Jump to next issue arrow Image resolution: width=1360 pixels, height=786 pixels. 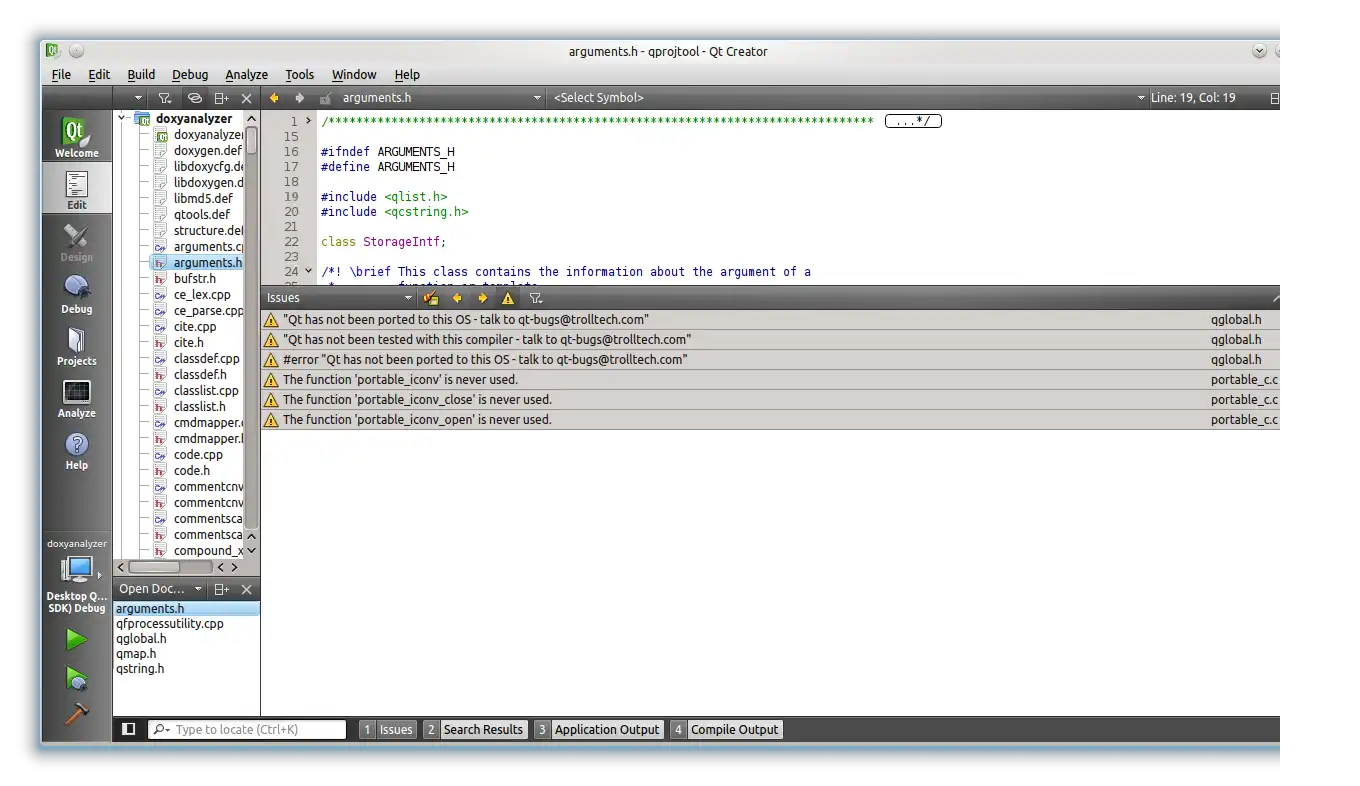pos(483,298)
